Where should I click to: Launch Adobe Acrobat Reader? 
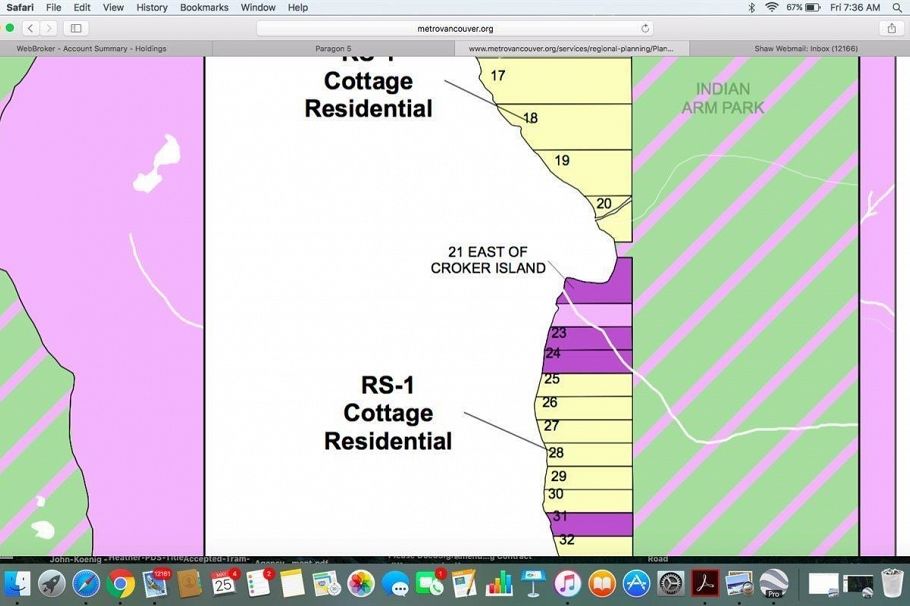click(x=703, y=583)
